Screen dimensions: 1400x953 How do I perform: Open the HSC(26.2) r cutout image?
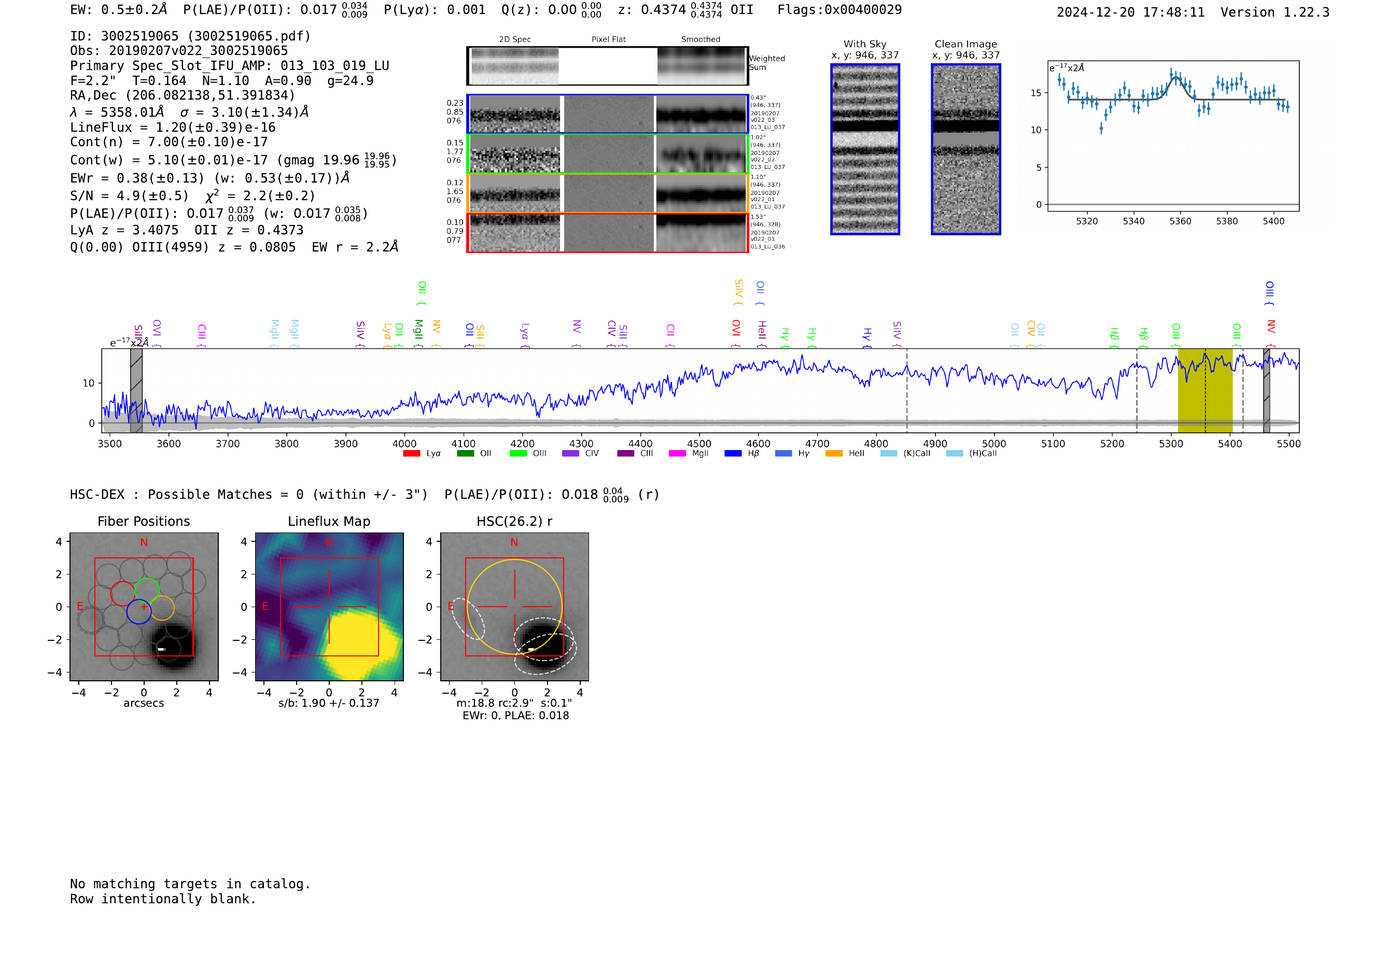pos(514,607)
